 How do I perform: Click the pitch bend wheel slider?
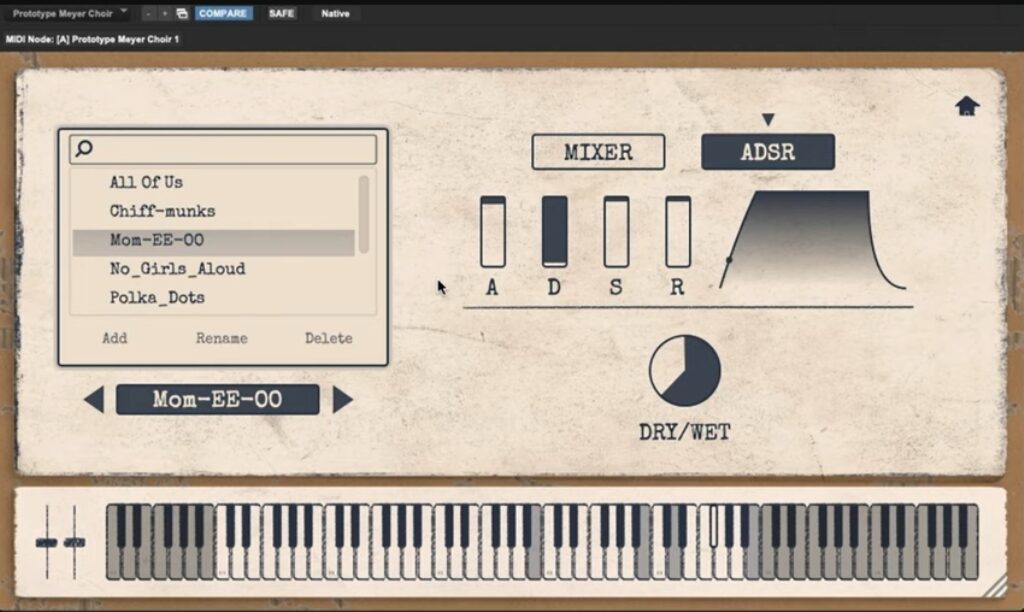[x=46, y=542]
